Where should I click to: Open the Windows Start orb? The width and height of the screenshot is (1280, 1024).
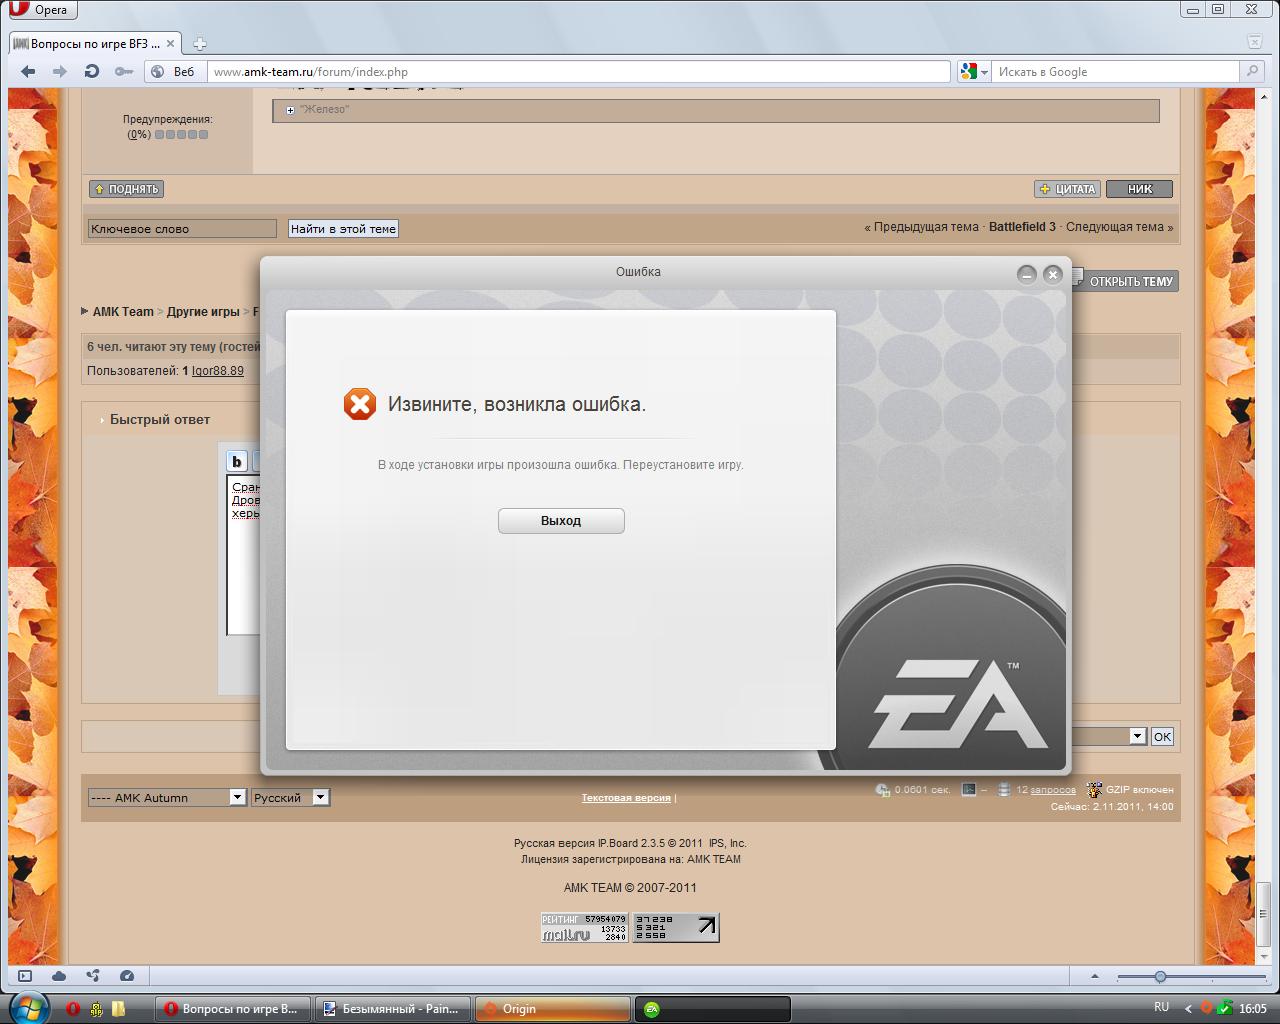[x=29, y=1008]
